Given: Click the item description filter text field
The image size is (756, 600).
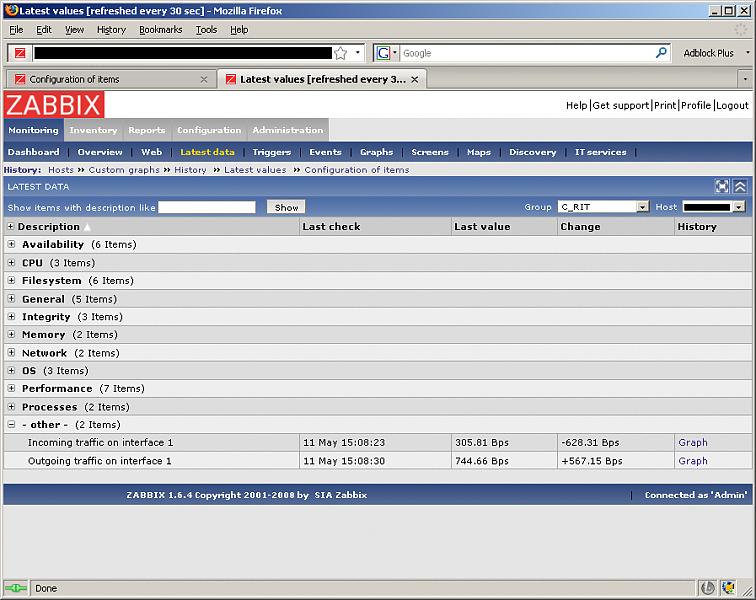Looking at the screenshot, I should point(207,207).
